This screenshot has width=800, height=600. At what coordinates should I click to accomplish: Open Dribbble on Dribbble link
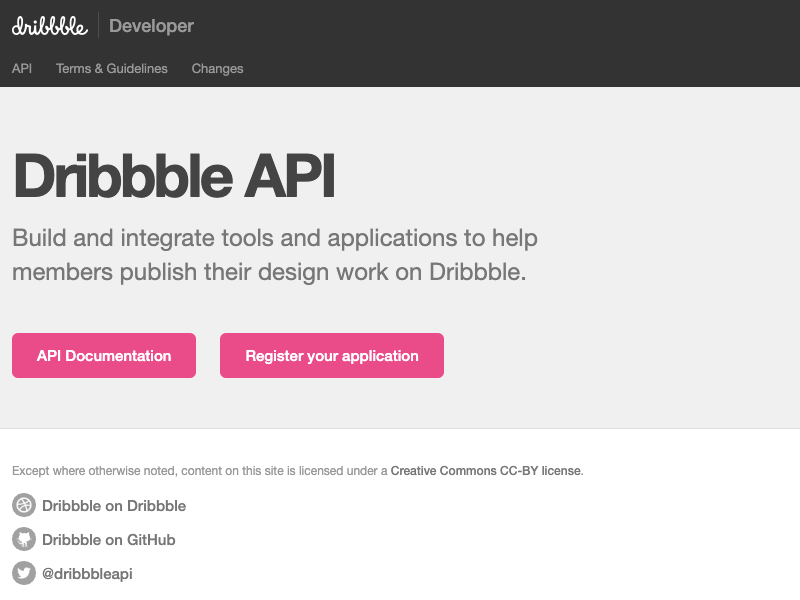coord(114,506)
